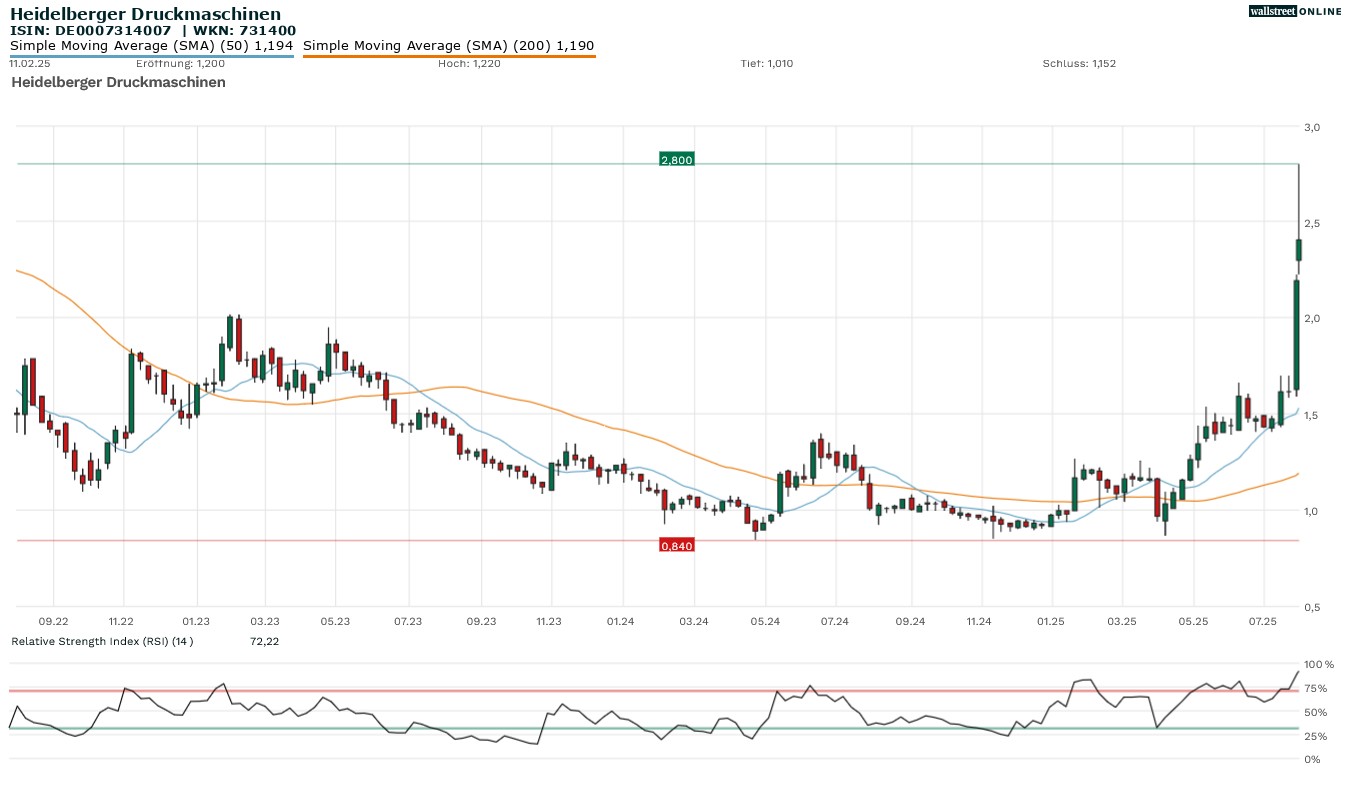Click the 25% RSI axis label

coord(1316,736)
